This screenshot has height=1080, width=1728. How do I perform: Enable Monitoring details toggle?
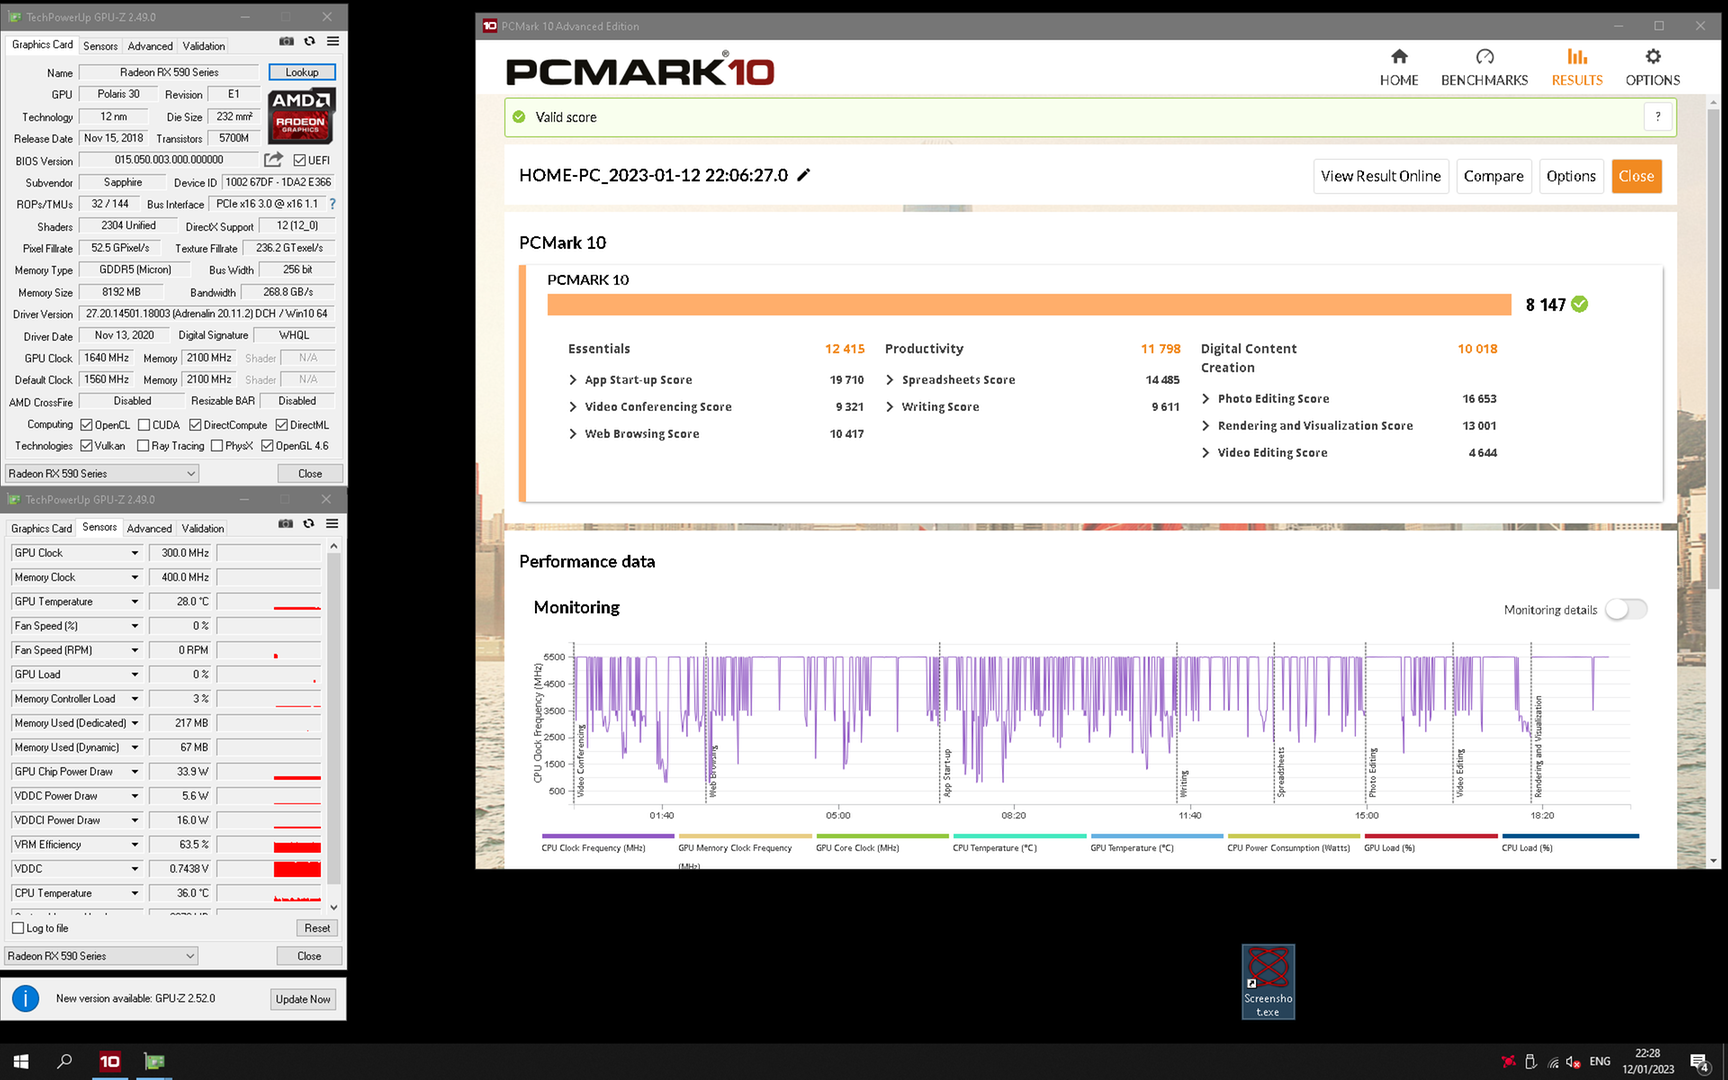point(1626,609)
